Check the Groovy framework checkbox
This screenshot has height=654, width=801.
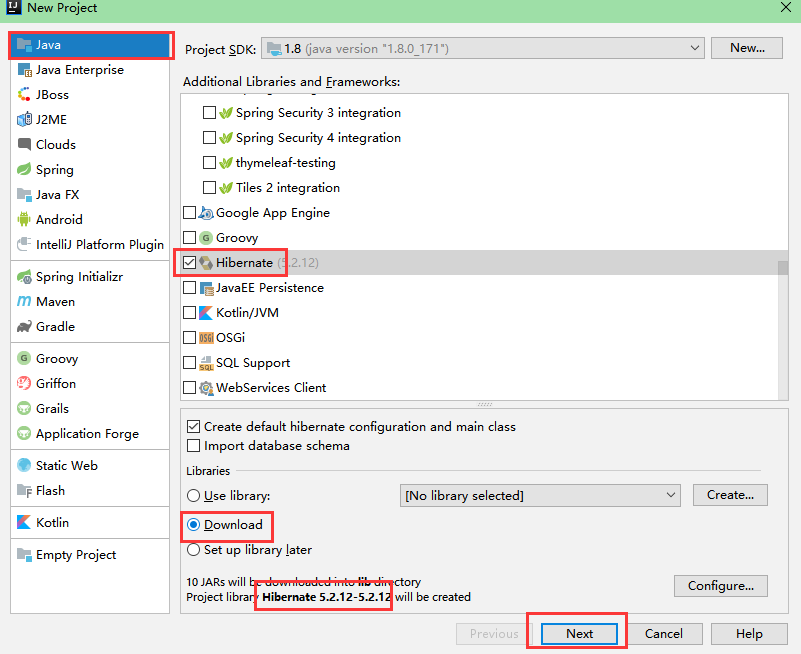190,238
